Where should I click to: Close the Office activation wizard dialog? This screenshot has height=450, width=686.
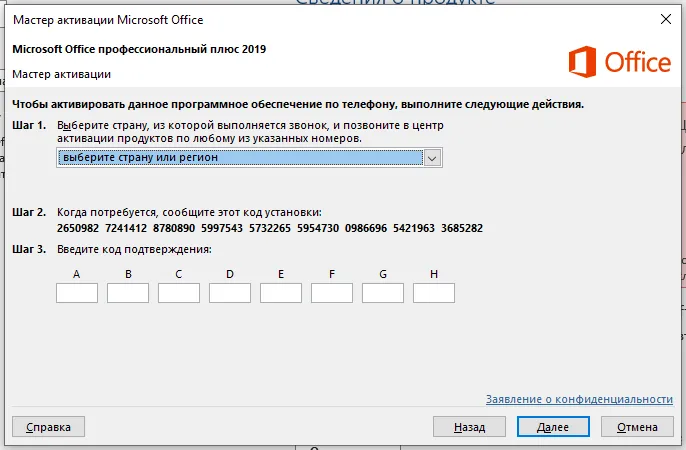(x=665, y=19)
